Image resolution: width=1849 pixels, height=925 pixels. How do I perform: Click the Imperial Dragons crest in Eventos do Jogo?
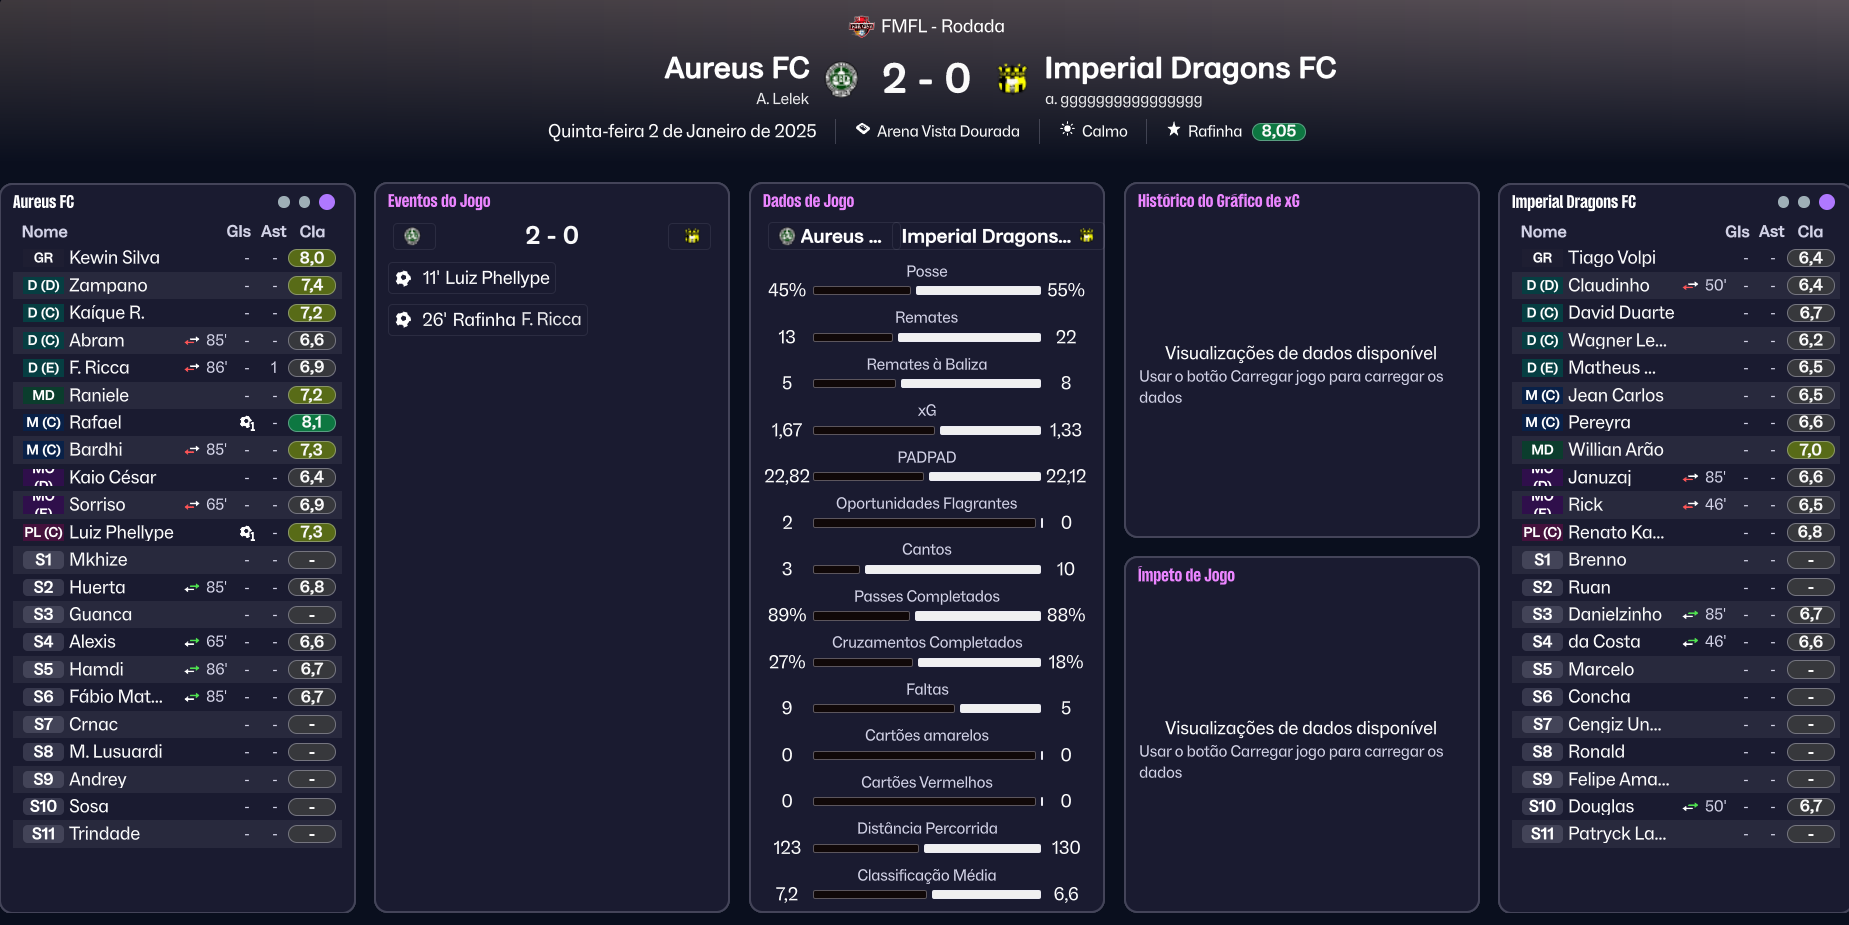click(691, 236)
